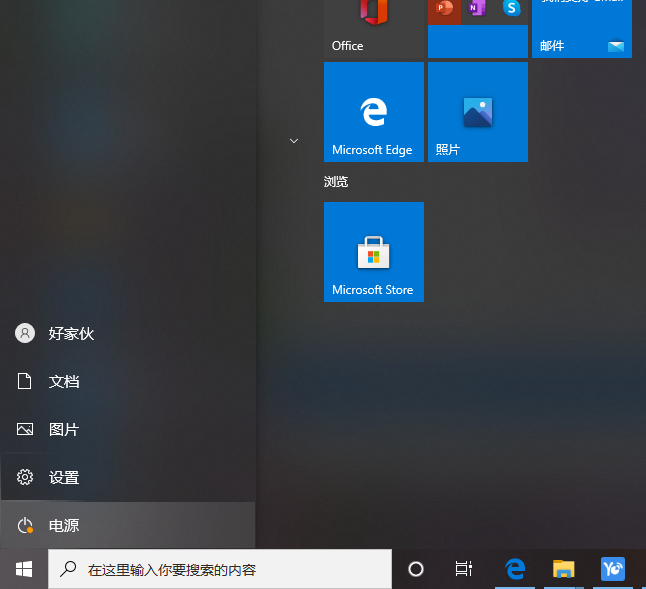This screenshot has height=589, width=646.
Task: Open the 电源 power options menu
Action: 64,526
